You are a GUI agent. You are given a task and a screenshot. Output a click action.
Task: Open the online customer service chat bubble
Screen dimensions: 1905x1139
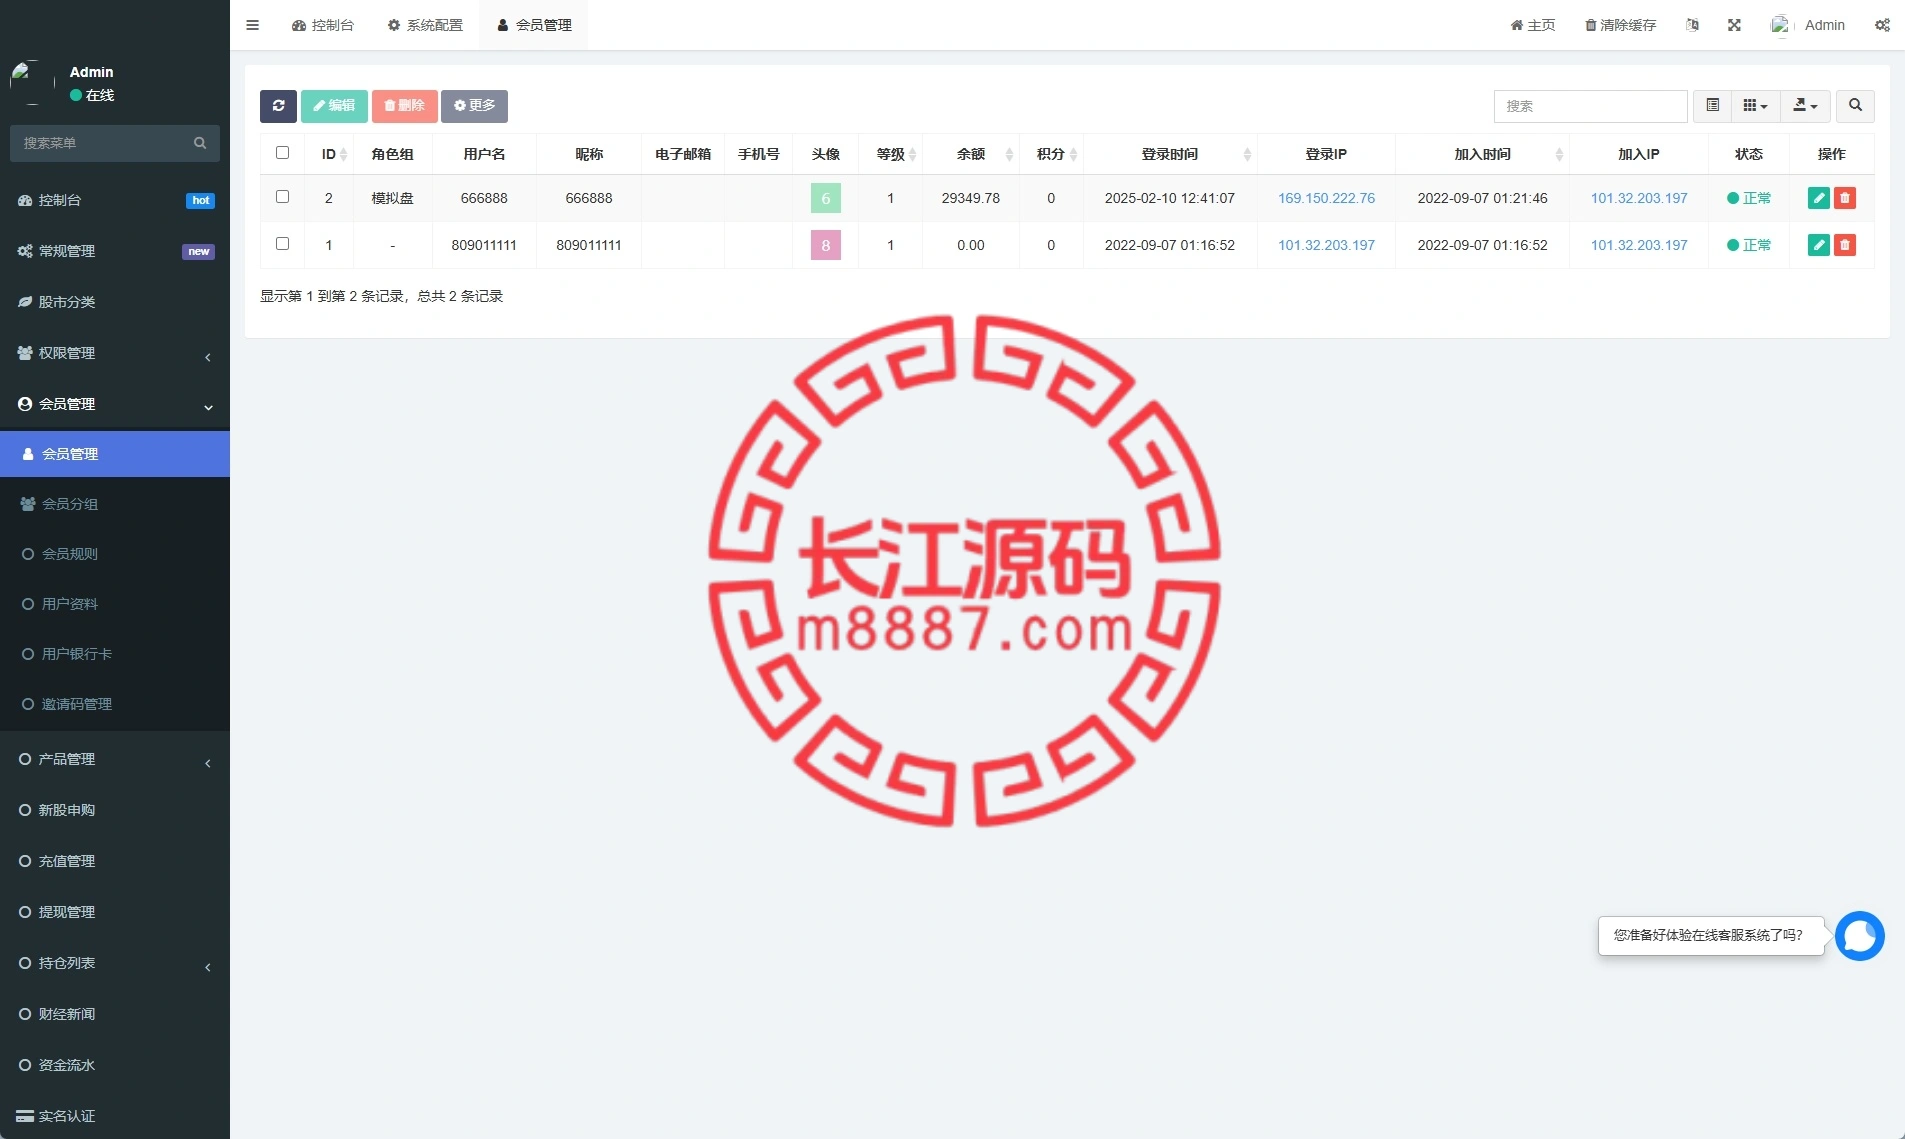(1860, 936)
